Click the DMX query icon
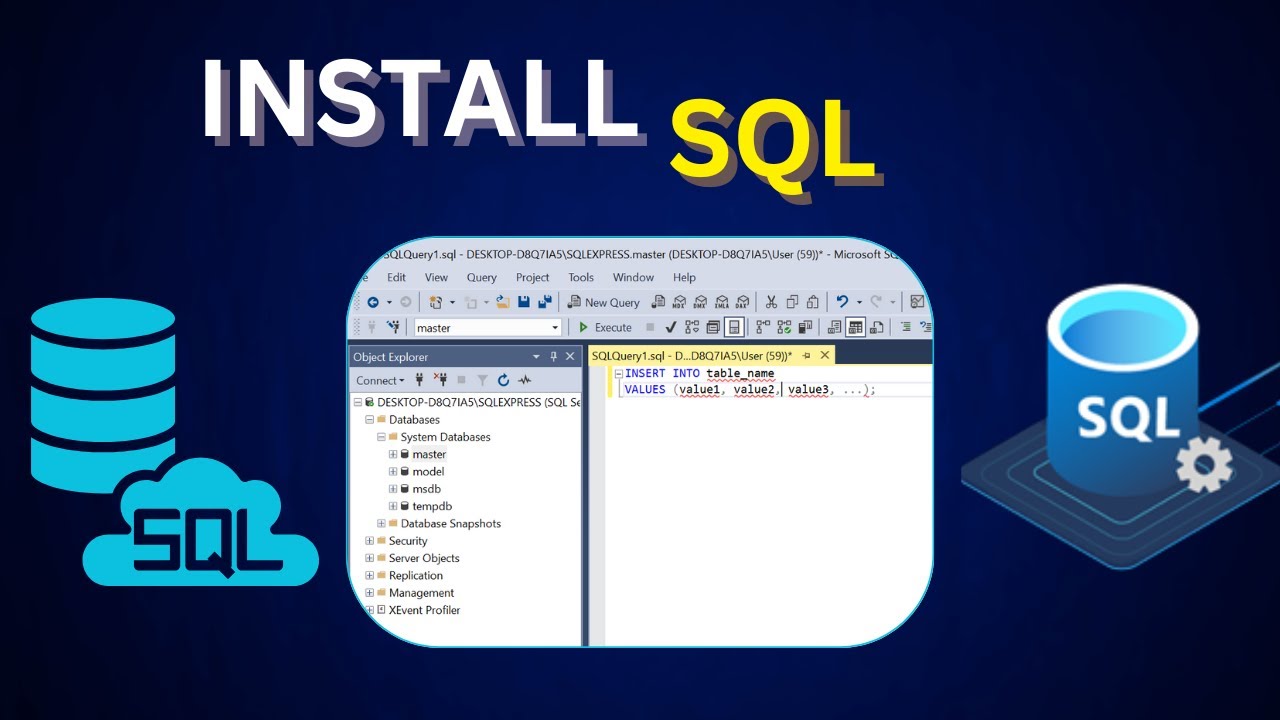The image size is (1280, 720). click(700, 302)
